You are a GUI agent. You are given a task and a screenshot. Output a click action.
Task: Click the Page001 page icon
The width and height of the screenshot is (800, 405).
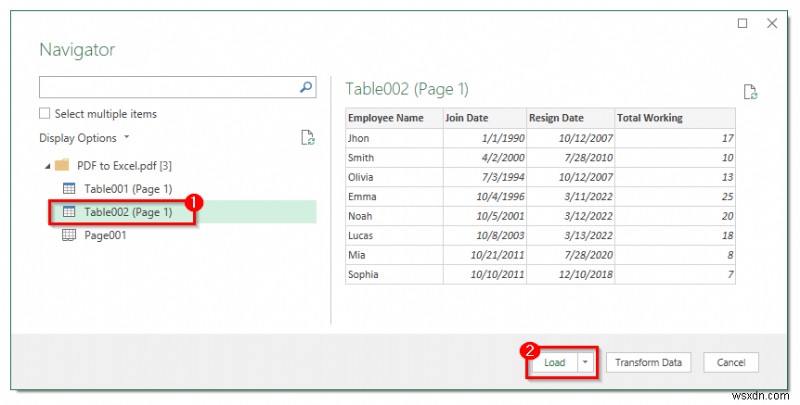pos(69,235)
